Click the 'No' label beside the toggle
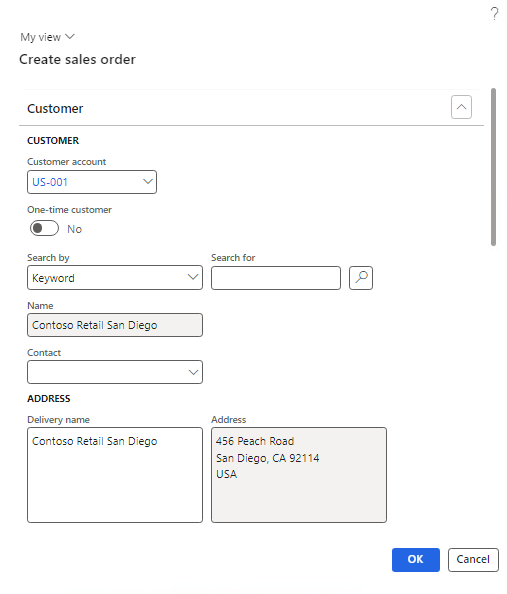The image size is (507, 594). pyautogui.click(x=74, y=229)
